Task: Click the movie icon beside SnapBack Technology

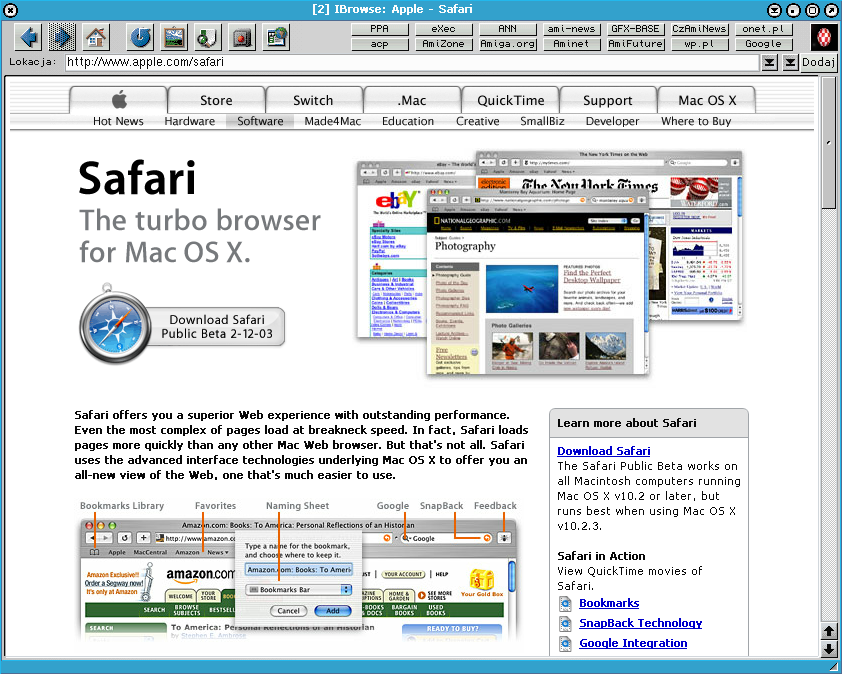Action: pyautogui.click(x=565, y=624)
